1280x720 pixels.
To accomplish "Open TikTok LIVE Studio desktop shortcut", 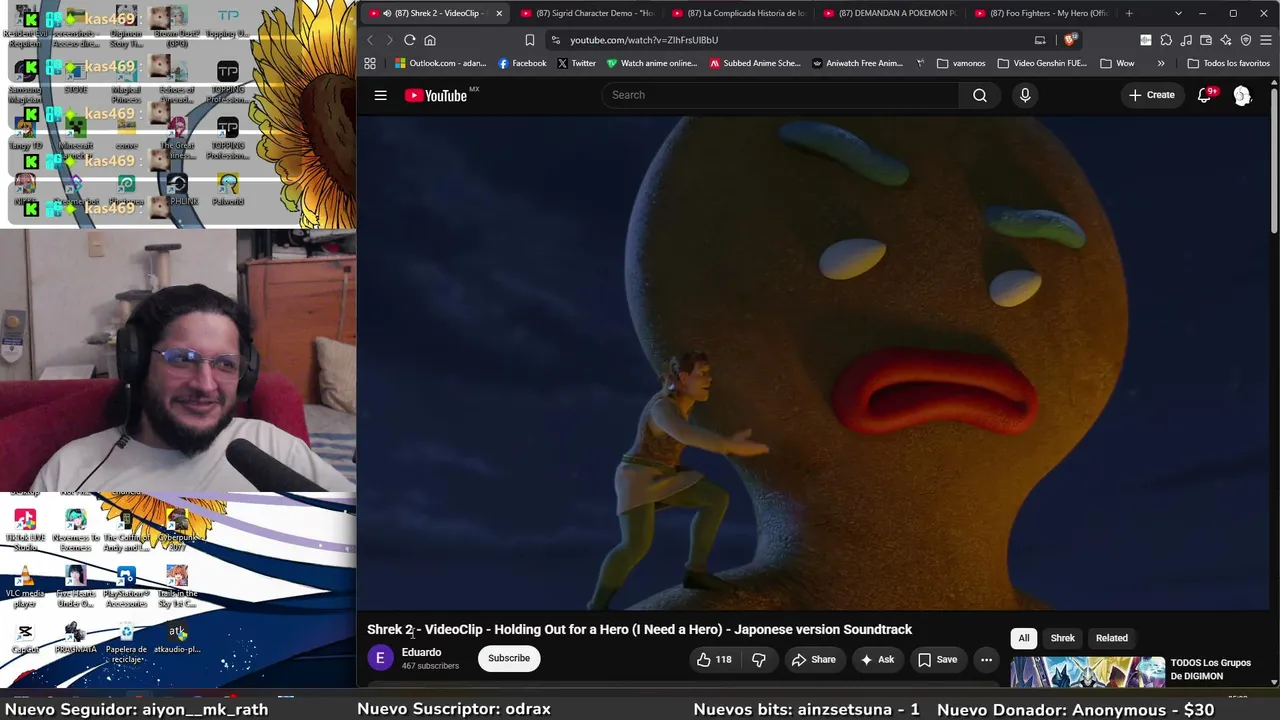I will coord(25,530).
